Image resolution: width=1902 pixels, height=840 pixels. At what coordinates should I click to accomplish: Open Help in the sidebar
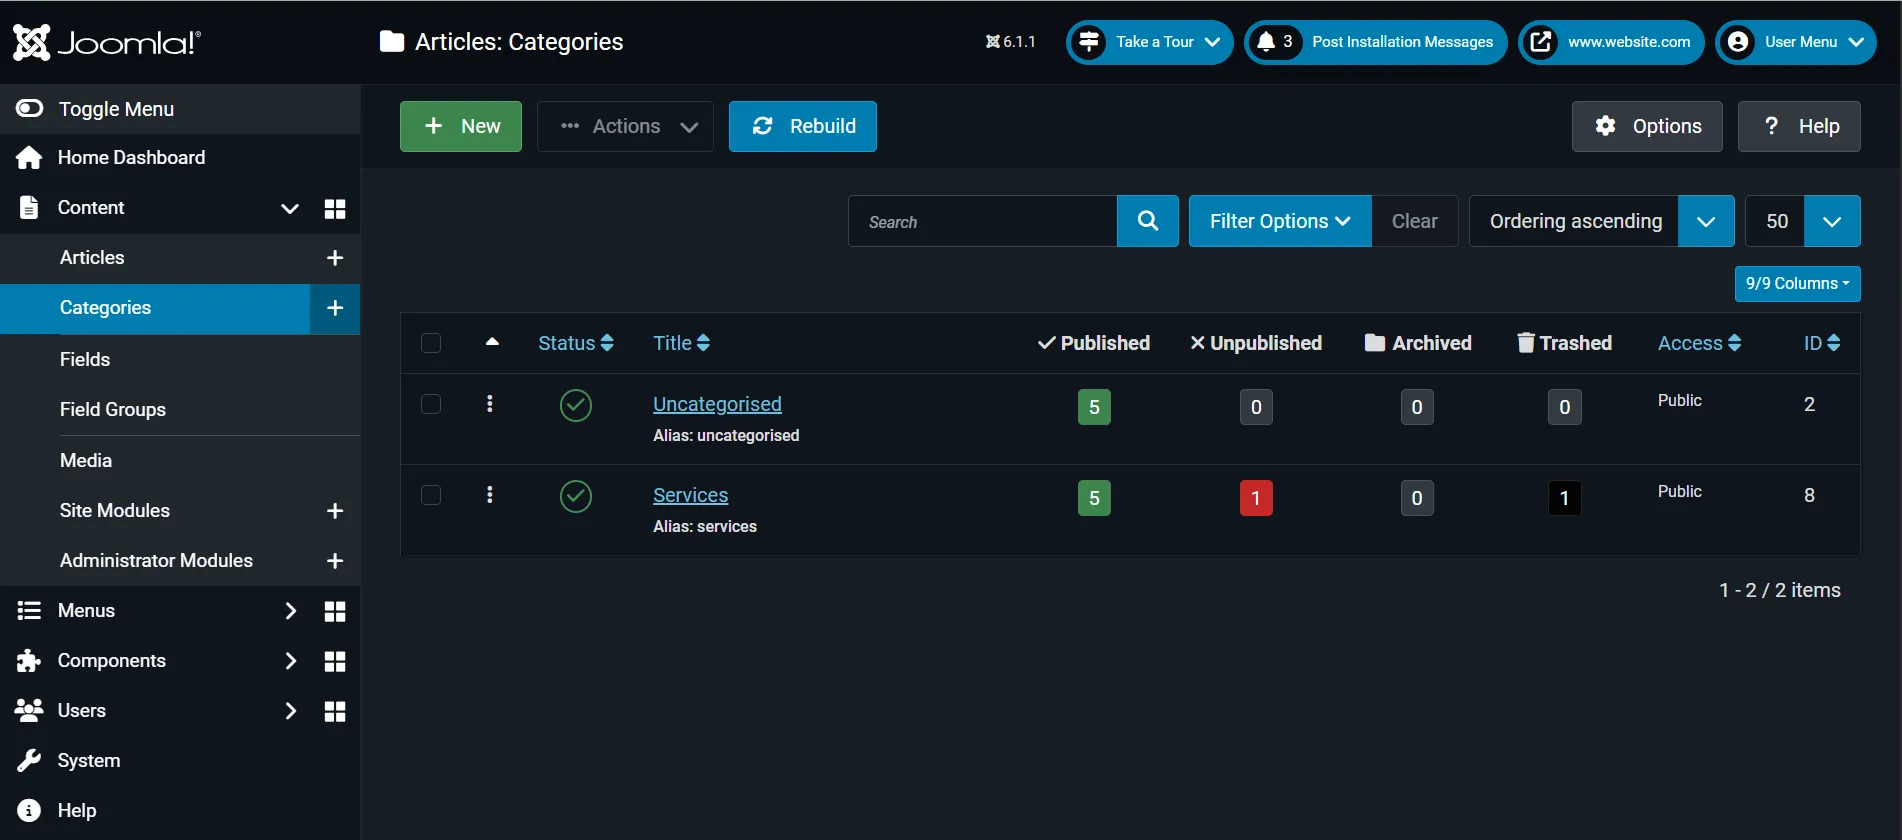coord(77,811)
